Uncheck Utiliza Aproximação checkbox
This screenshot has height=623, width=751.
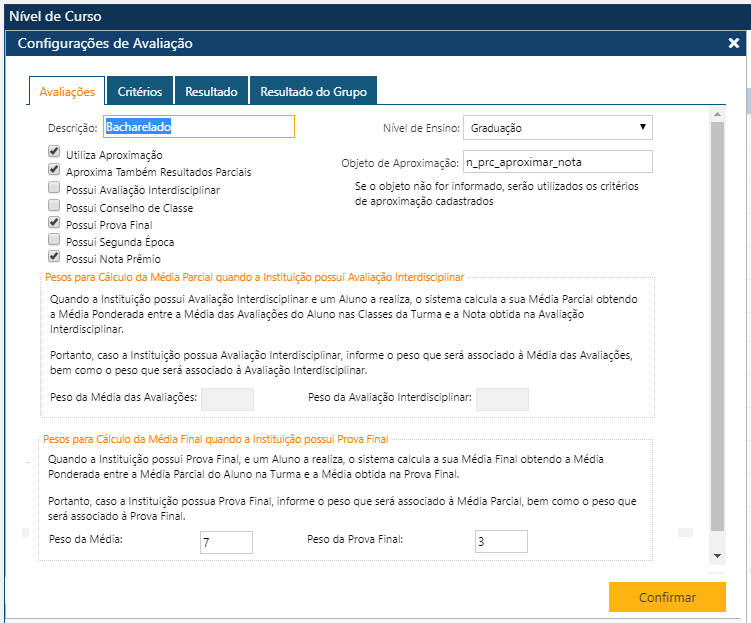point(54,153)
